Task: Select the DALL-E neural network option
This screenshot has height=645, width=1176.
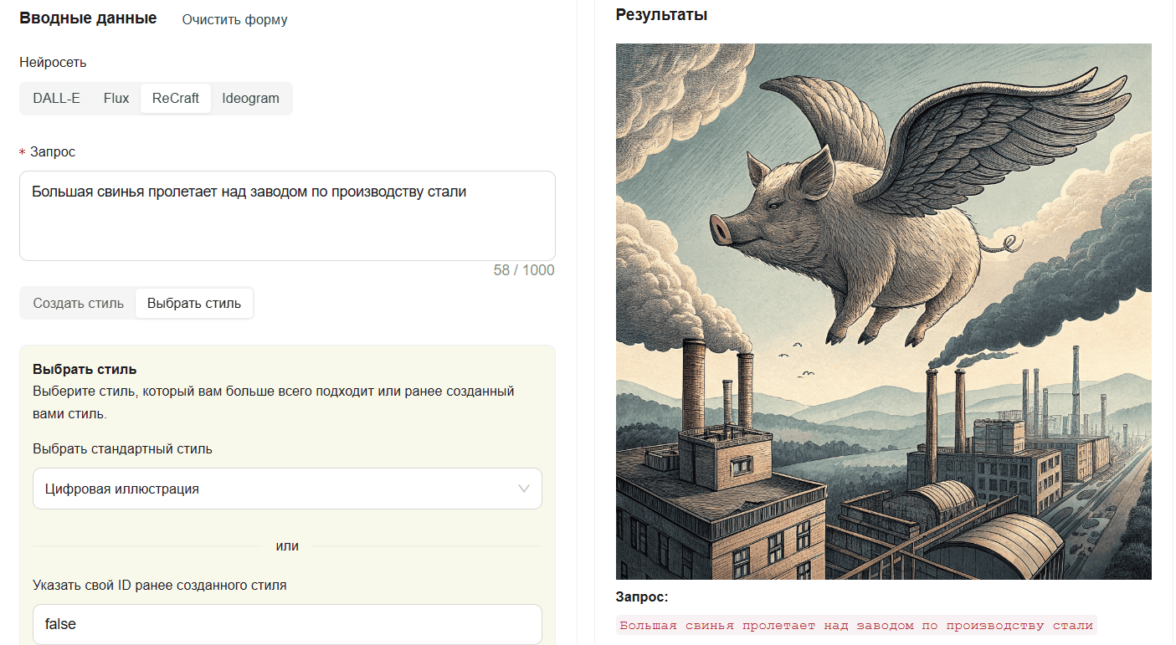Action: tap(56, 98)
